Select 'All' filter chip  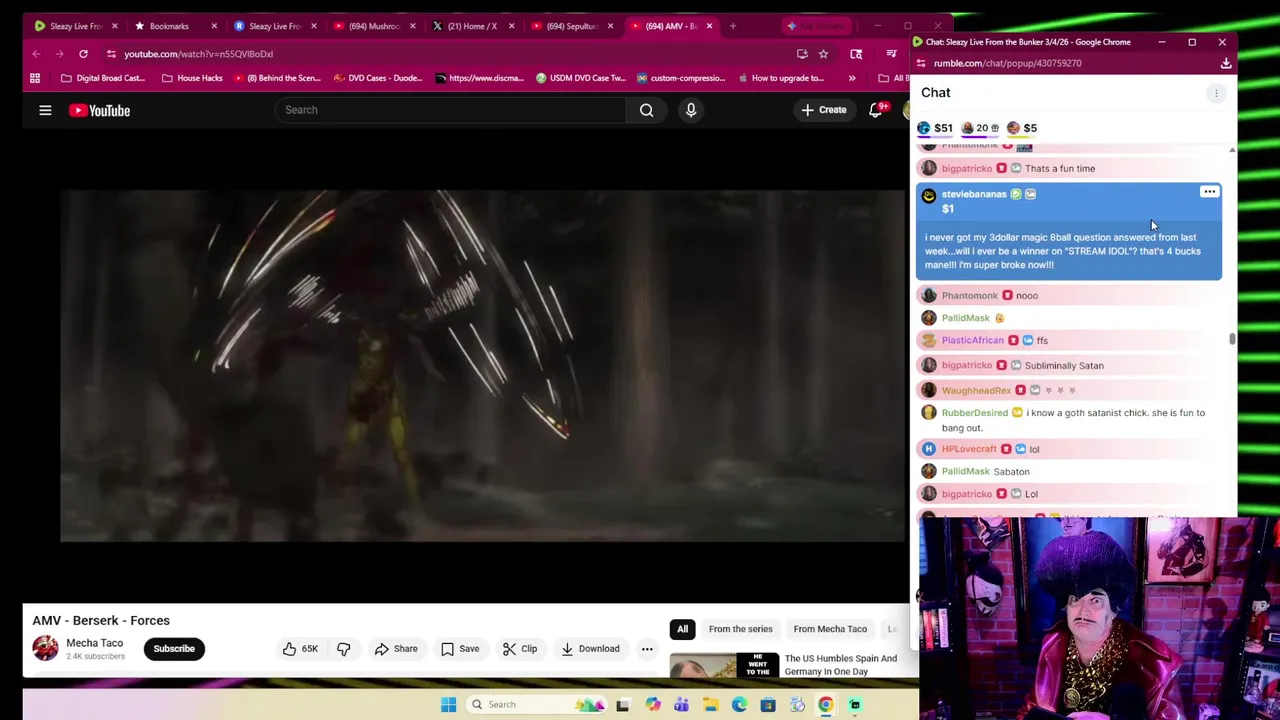682,629
